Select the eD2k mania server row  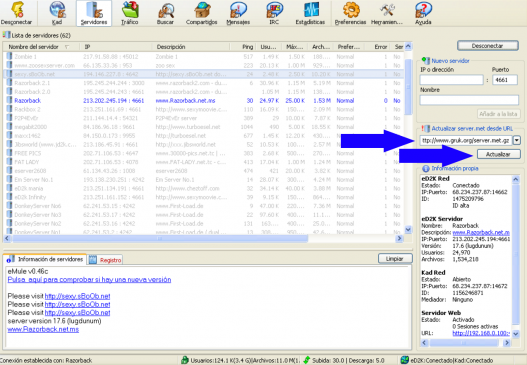(204, 188)
